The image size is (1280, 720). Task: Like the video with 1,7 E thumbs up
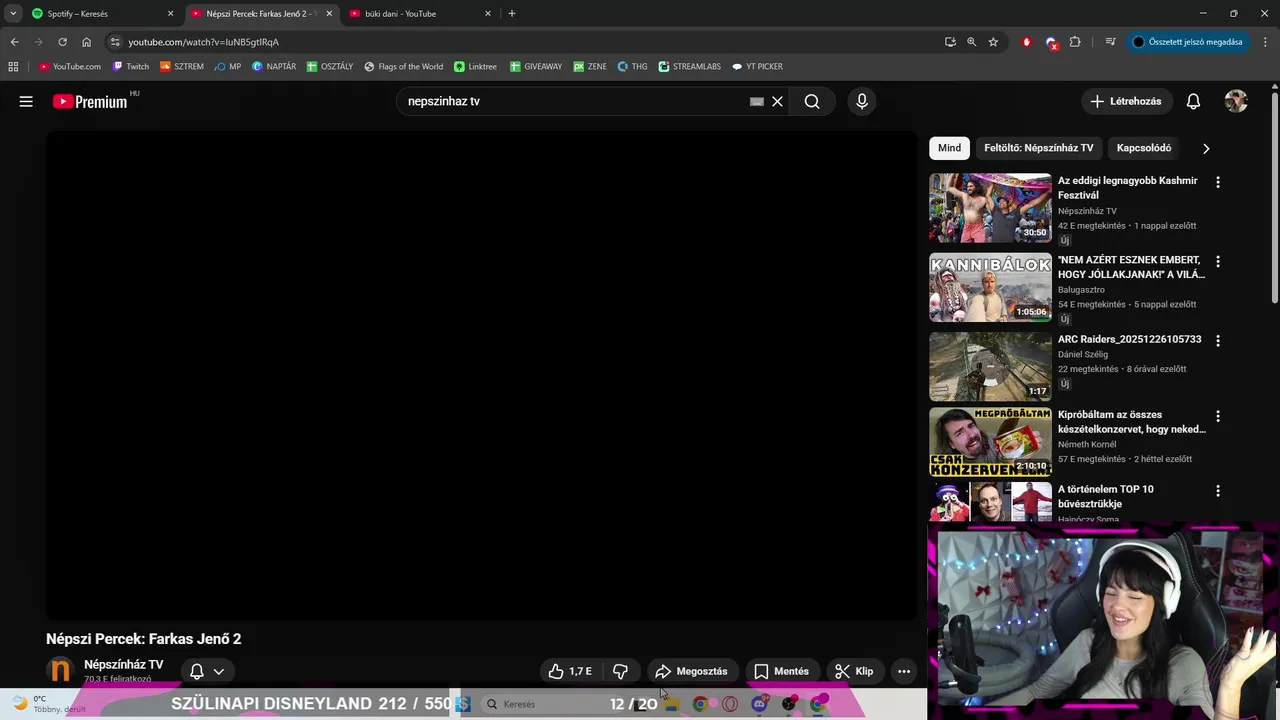coord(570,671)
